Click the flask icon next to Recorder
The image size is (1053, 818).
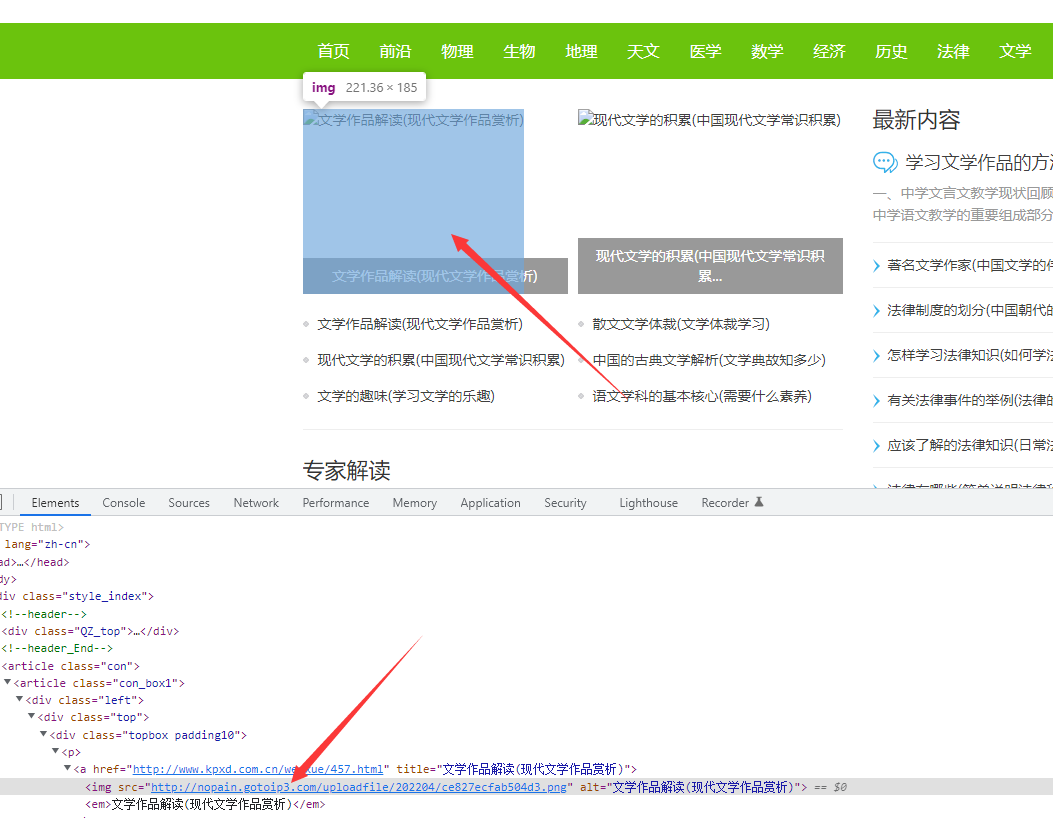pyautogui.click(x=759, y=502)
